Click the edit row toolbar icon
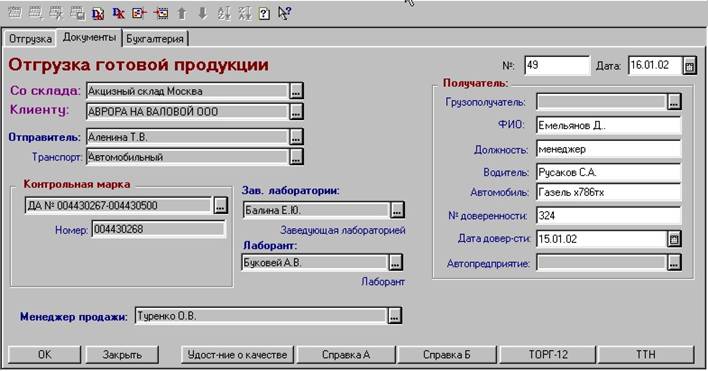708x371 pixels. (x=56, y=13)
